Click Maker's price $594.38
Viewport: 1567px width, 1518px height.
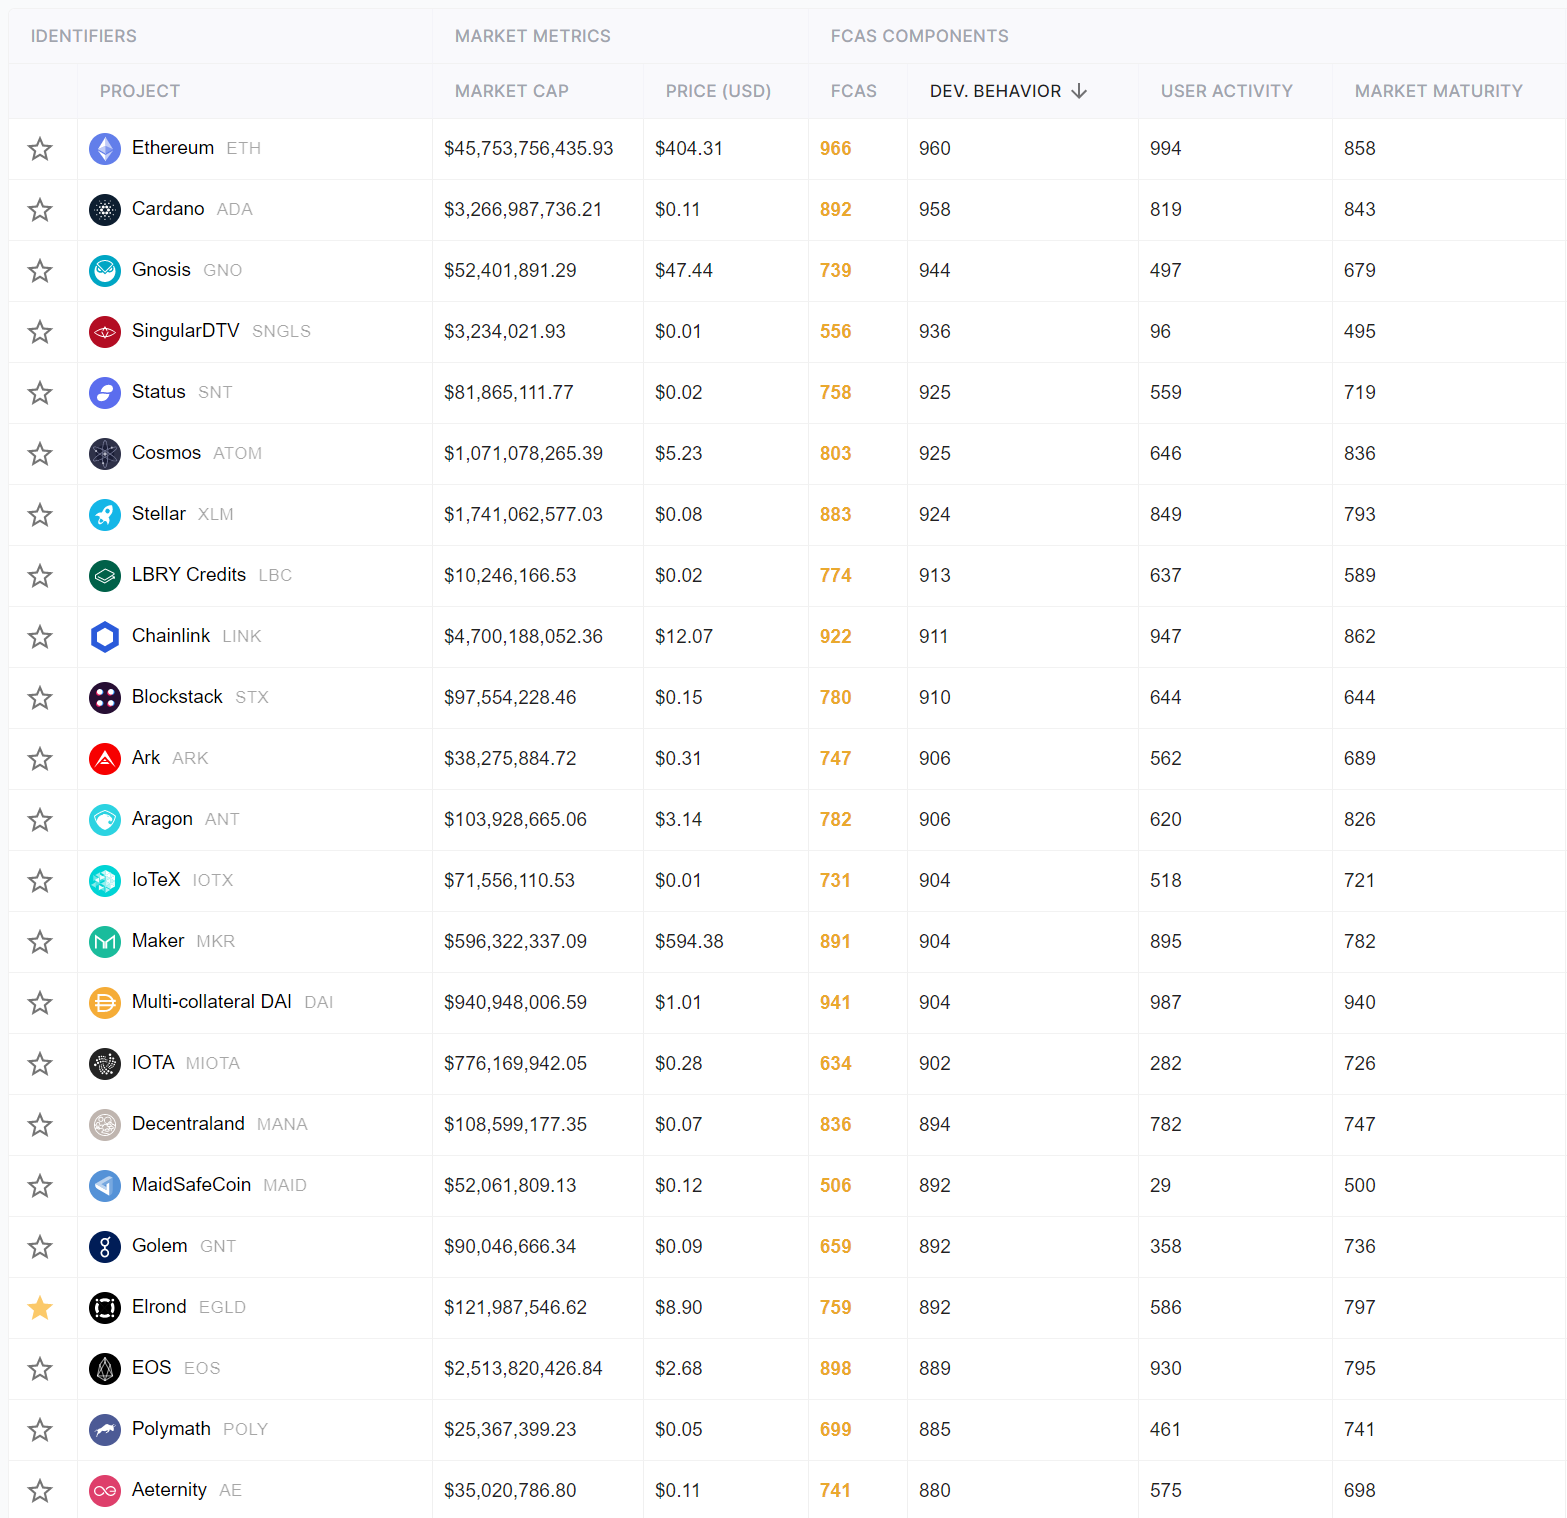(x=689, y=942)
